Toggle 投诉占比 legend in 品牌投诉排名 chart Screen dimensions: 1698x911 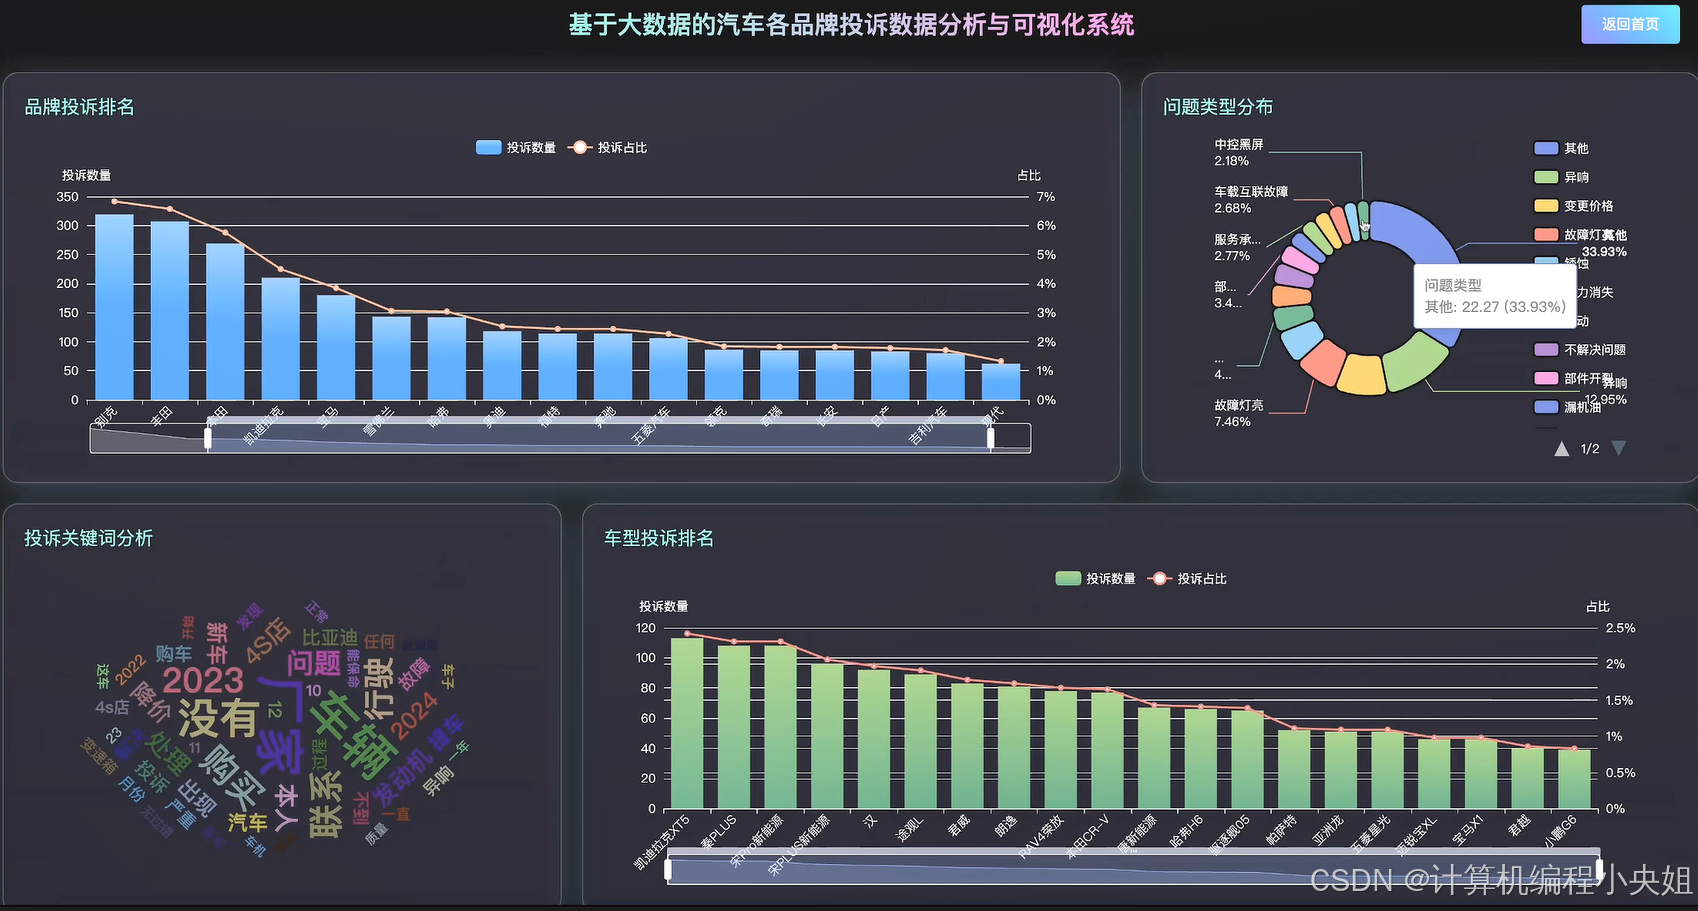(608, 147)
